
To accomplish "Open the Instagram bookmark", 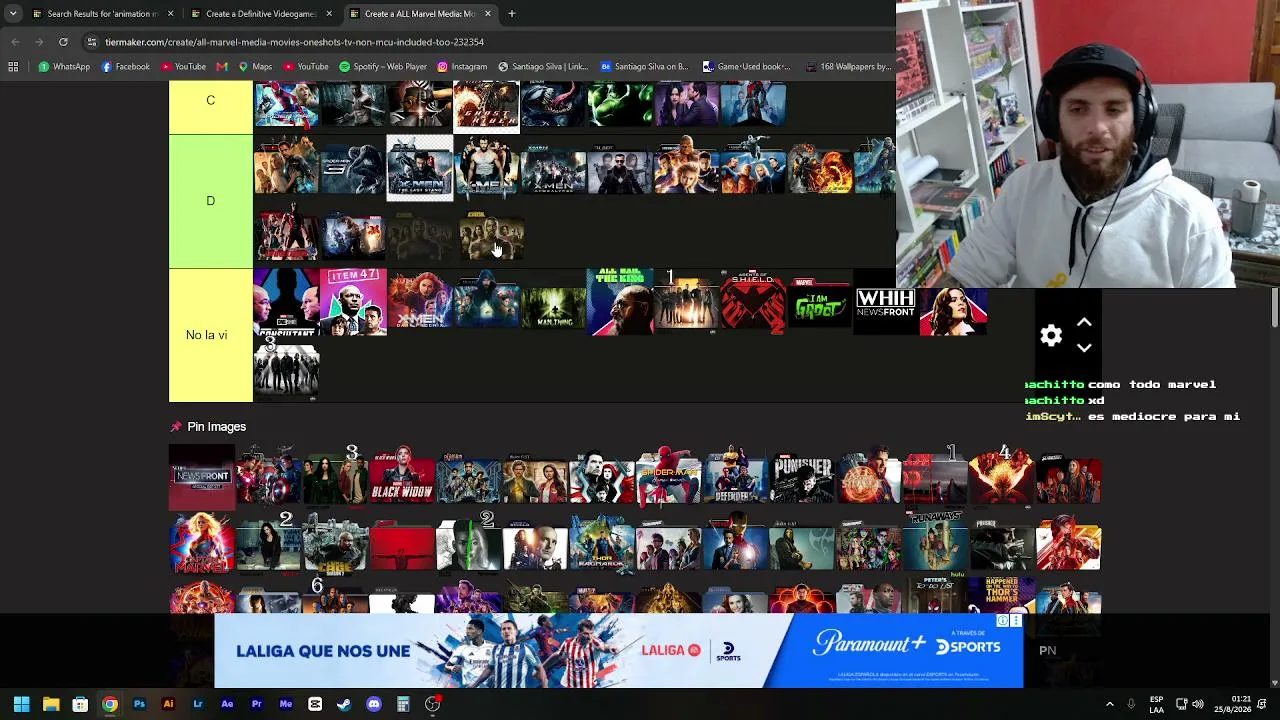I will point(462,67).
